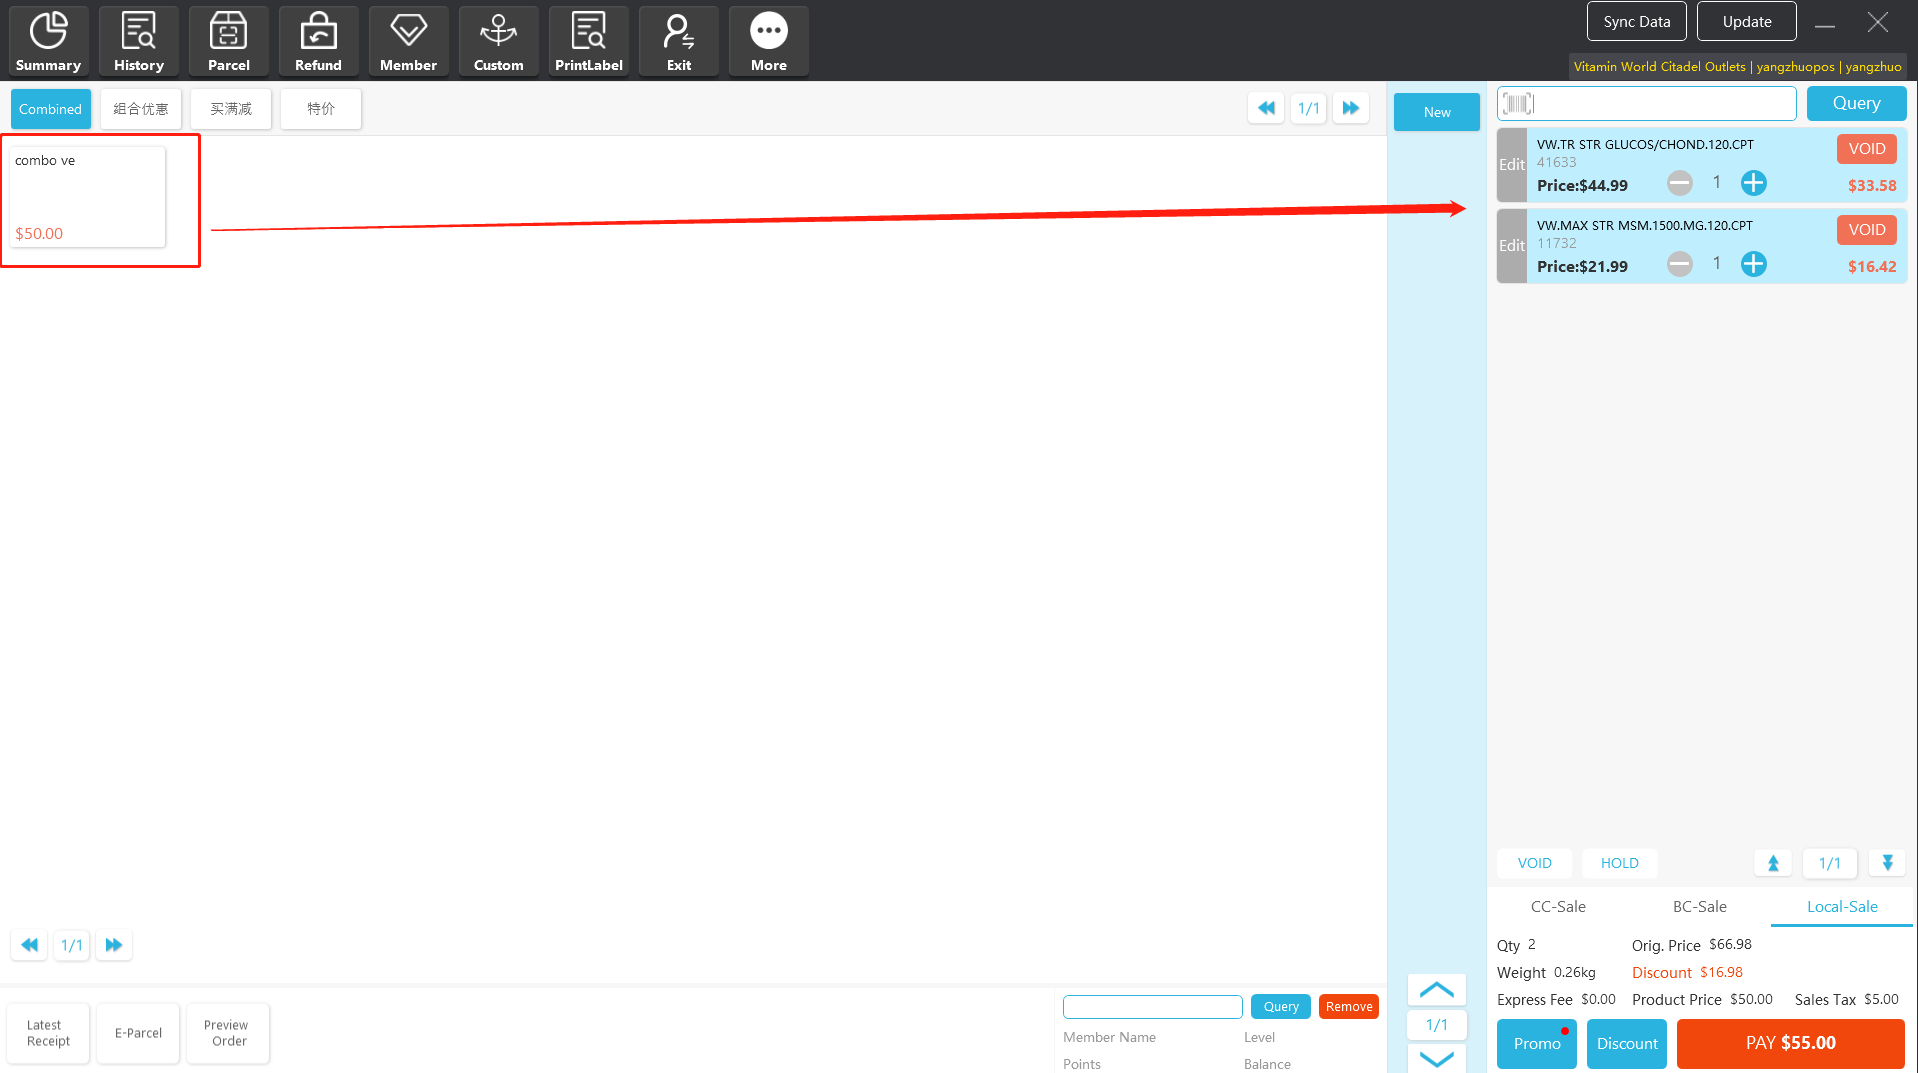
Task: Decrease quantity of MSM 1500 MG item
Action: [1680, 264]
